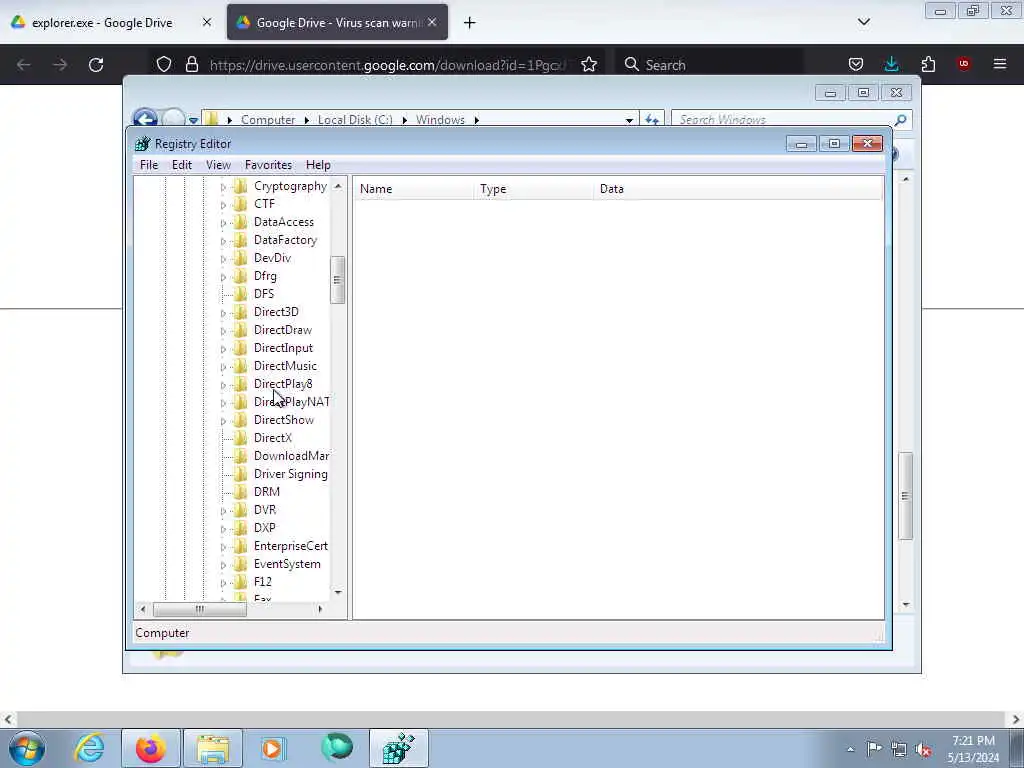This screenshot has height=768, width=1024.
Task: Open the uBlock Origin extension icon
Action: pos(963,64)
